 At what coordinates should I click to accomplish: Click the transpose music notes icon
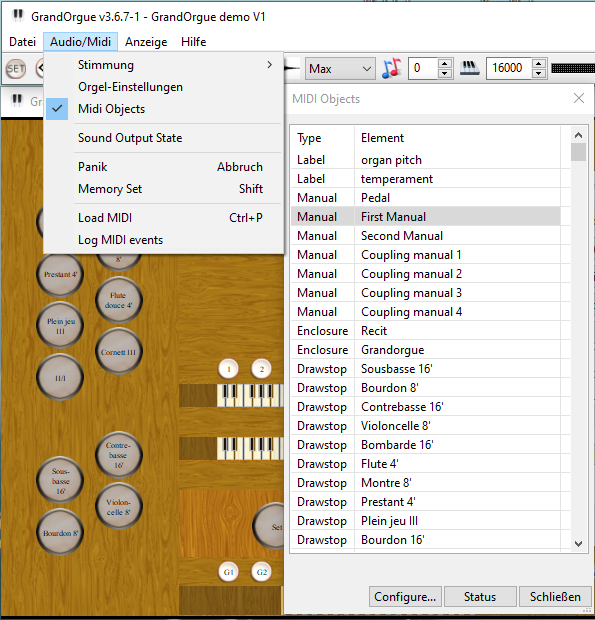[x=391, y=68]
